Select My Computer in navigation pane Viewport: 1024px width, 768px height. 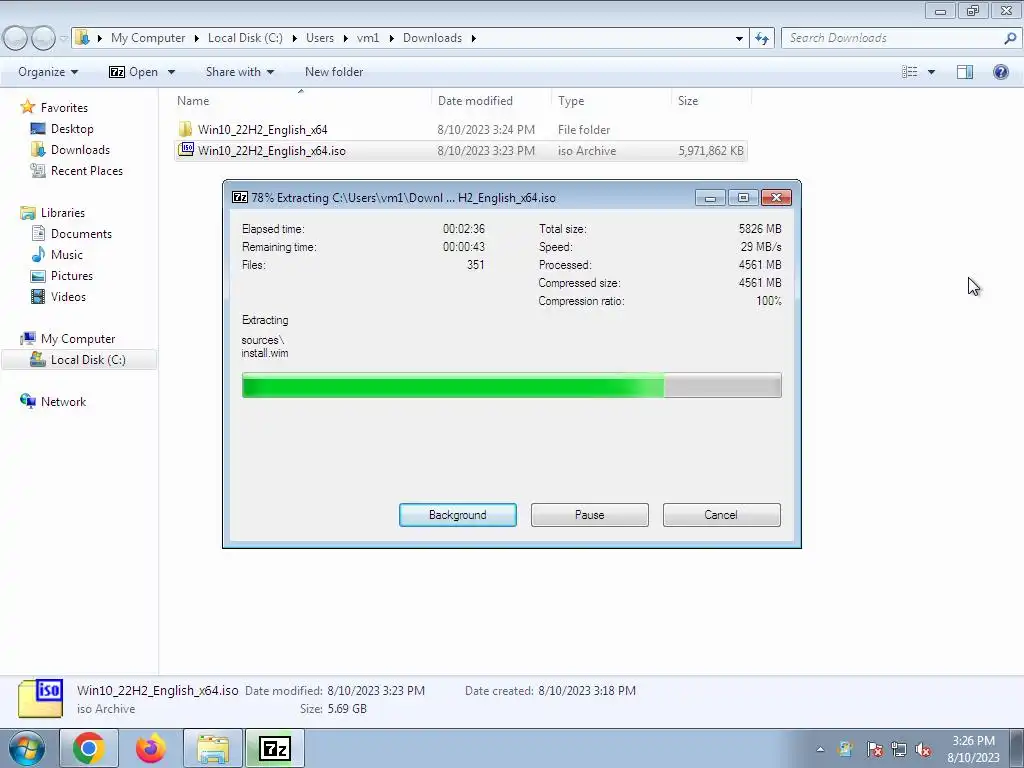(78, 339)
